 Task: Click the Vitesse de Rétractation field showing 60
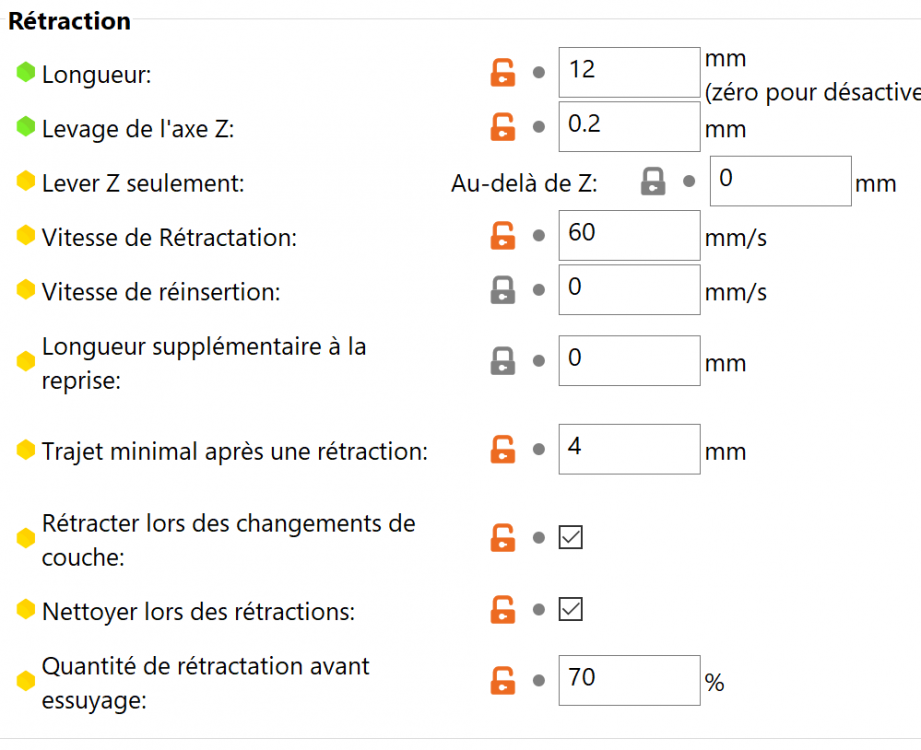tap(628, 236)
